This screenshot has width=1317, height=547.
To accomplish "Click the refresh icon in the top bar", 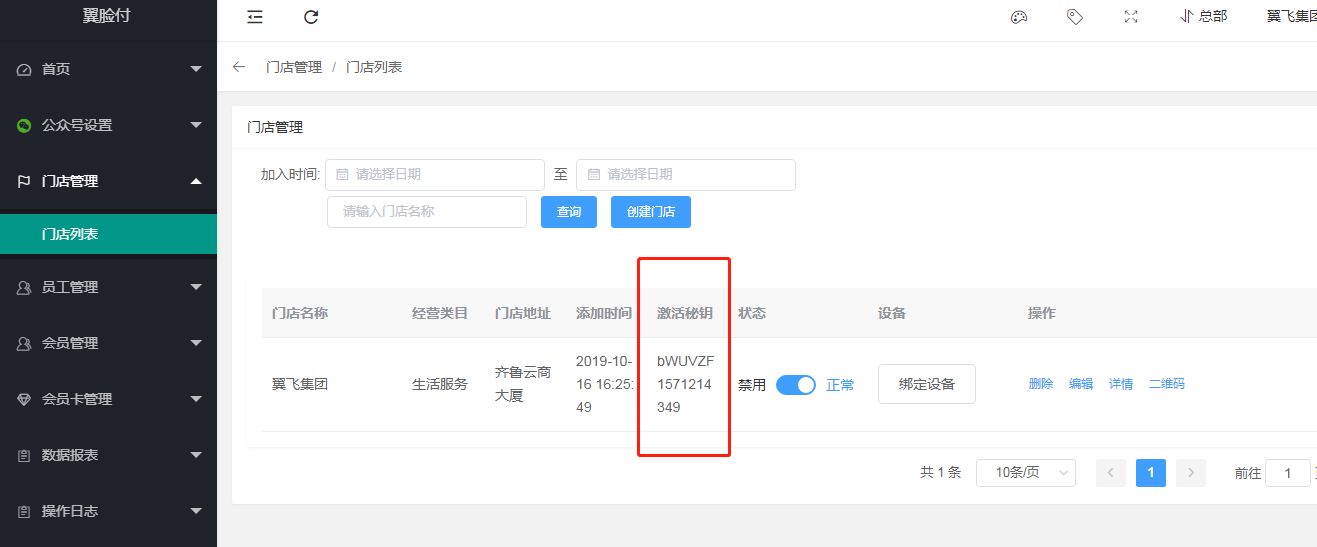I will pos(311,16).
